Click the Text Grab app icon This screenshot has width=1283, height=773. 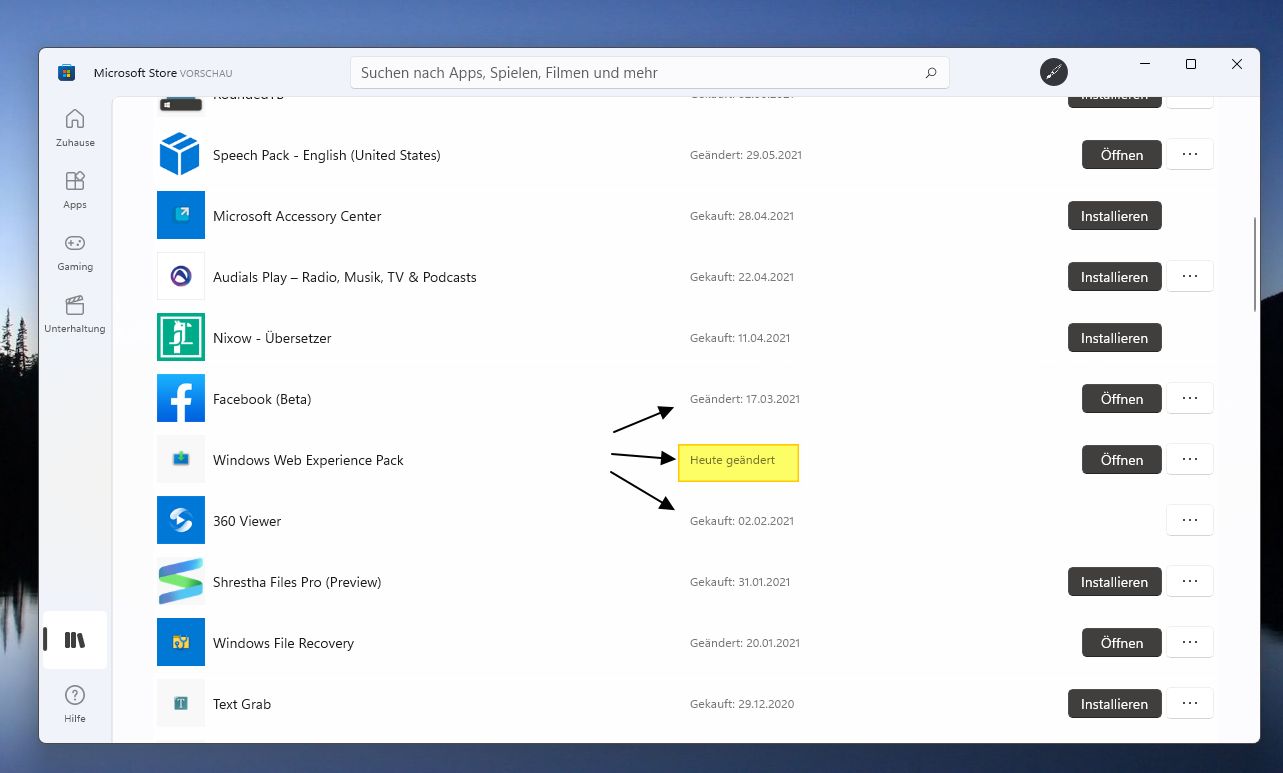(181, 703)
